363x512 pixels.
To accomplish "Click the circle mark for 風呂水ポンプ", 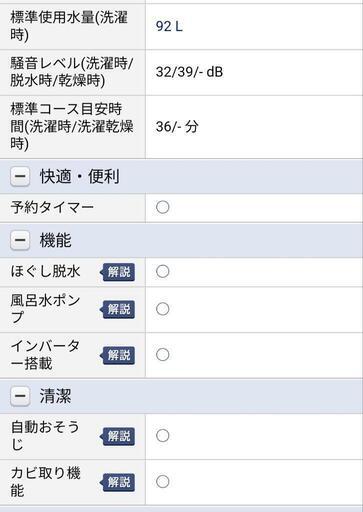I will (163, 309).
